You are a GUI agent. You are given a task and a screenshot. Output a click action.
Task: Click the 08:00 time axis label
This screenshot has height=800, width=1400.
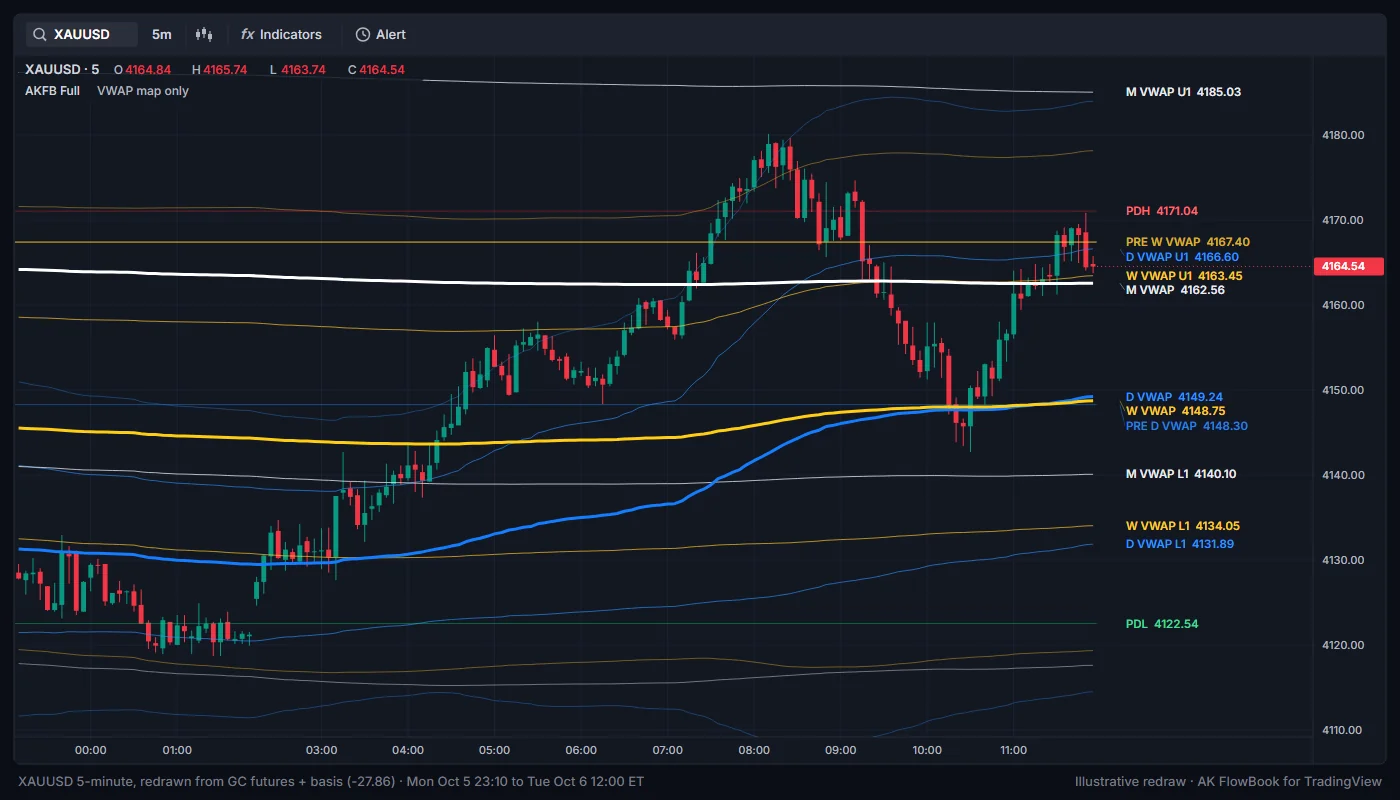(754, 750)
